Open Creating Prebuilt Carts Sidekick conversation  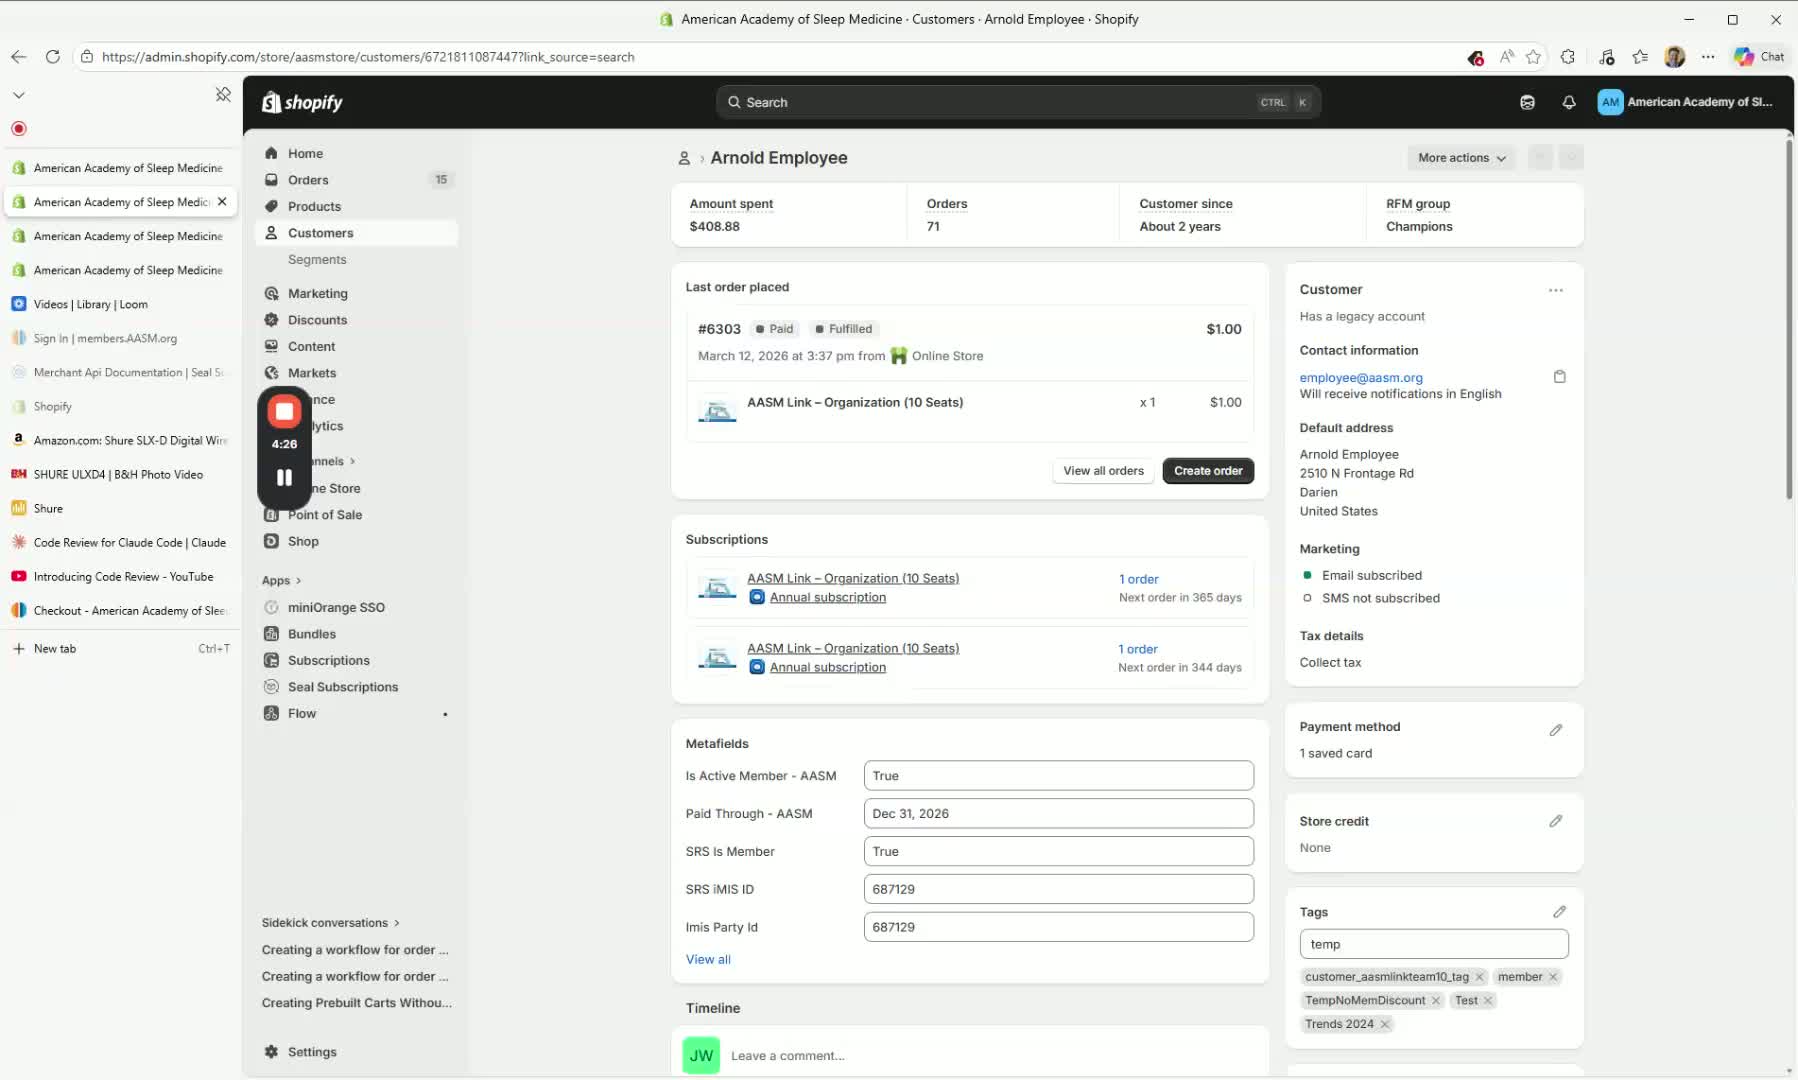click(x=356, y=1003)
